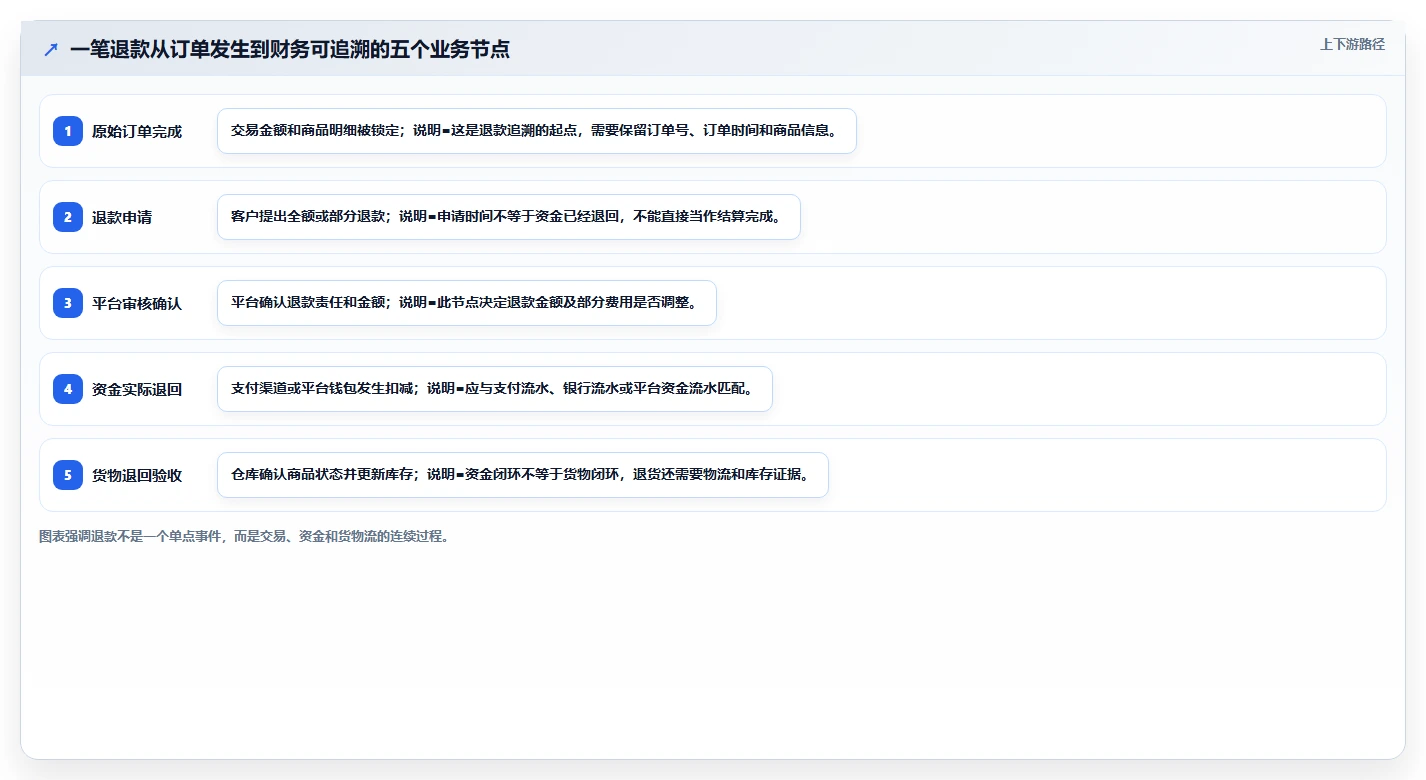Open the description box starting 平台确认退款责任和金额
The width and height of the screenshot is (1426, 780).
click(x=467, y=303)
